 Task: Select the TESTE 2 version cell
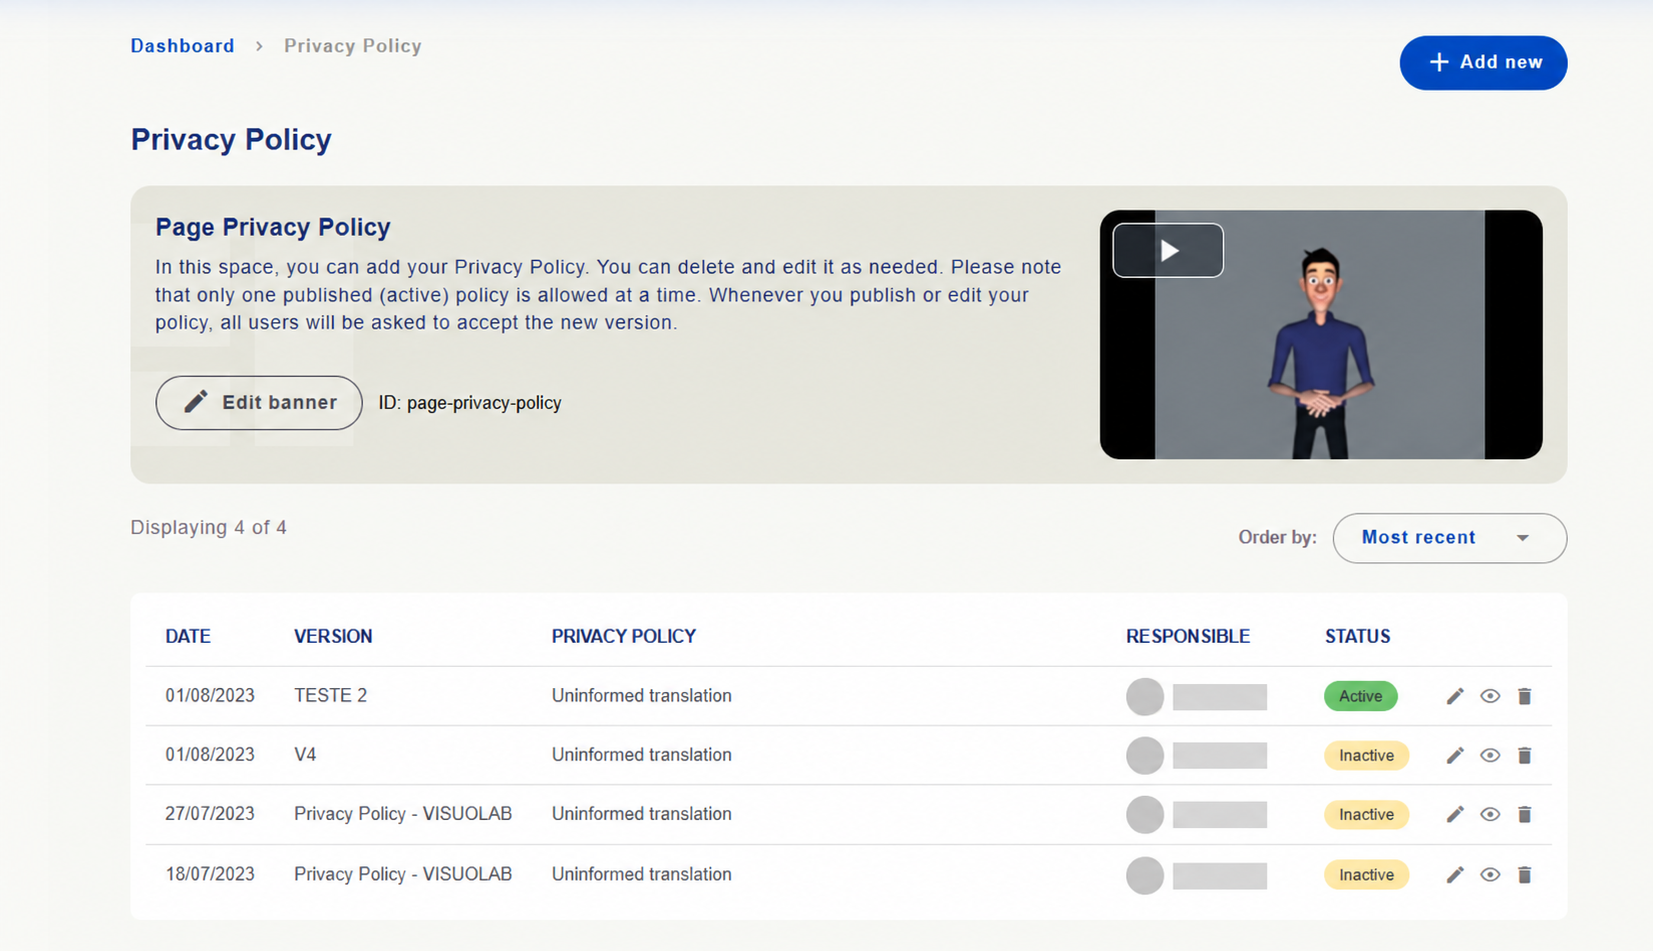coord(330,696)
